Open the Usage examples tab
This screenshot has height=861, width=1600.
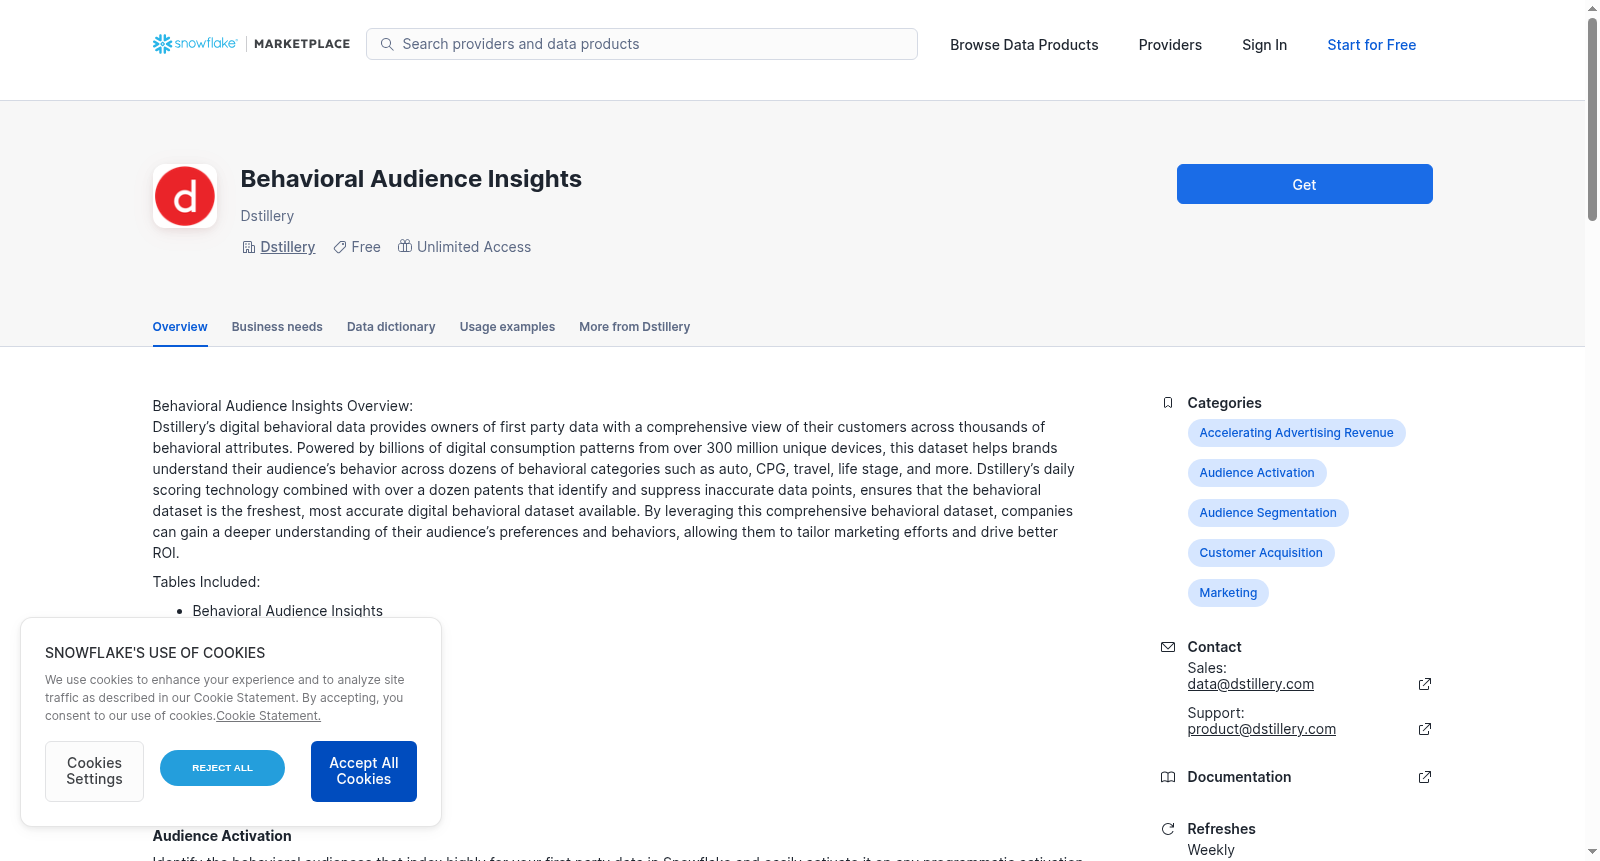(507, 327)
